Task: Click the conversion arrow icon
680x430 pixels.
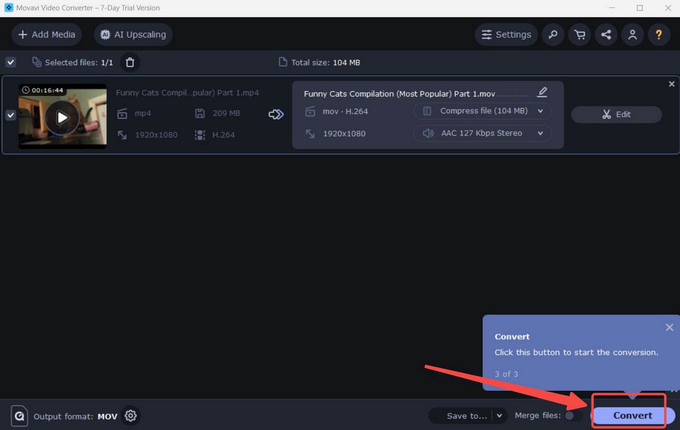Action: (x=276, y=114)
